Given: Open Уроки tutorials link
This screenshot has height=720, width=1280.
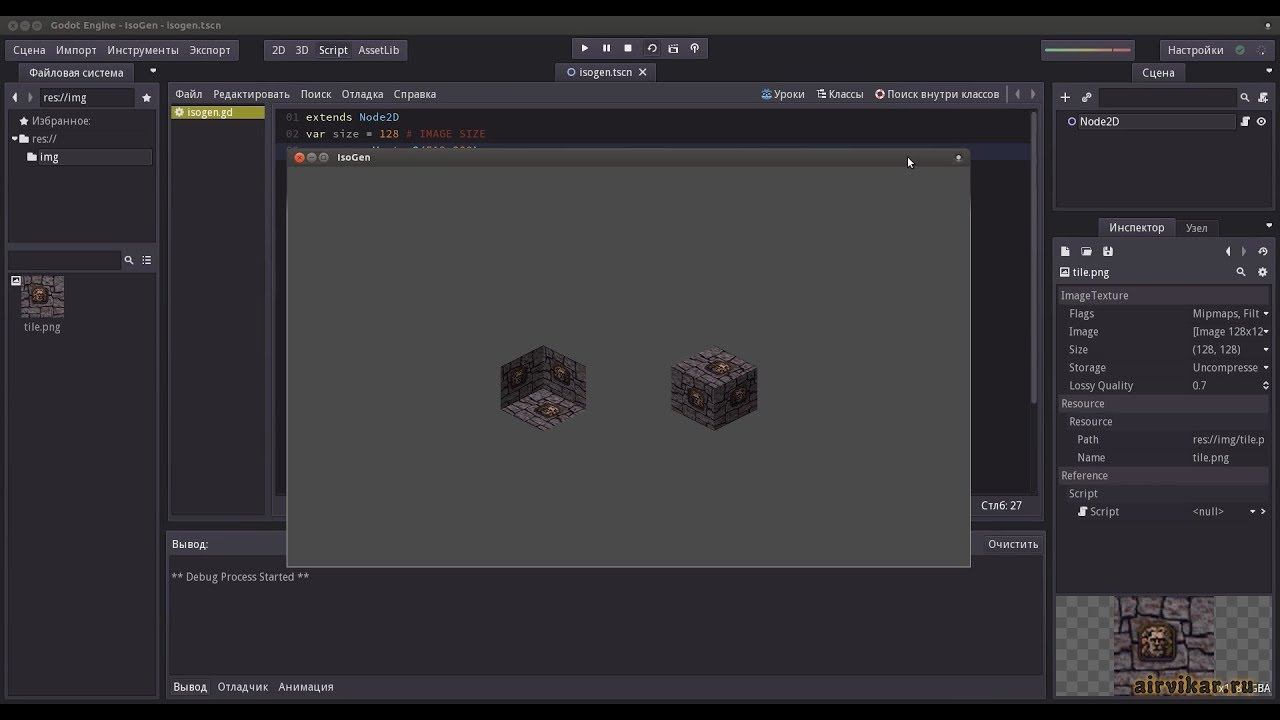Looking at the screenshot, I should (783, 94).
